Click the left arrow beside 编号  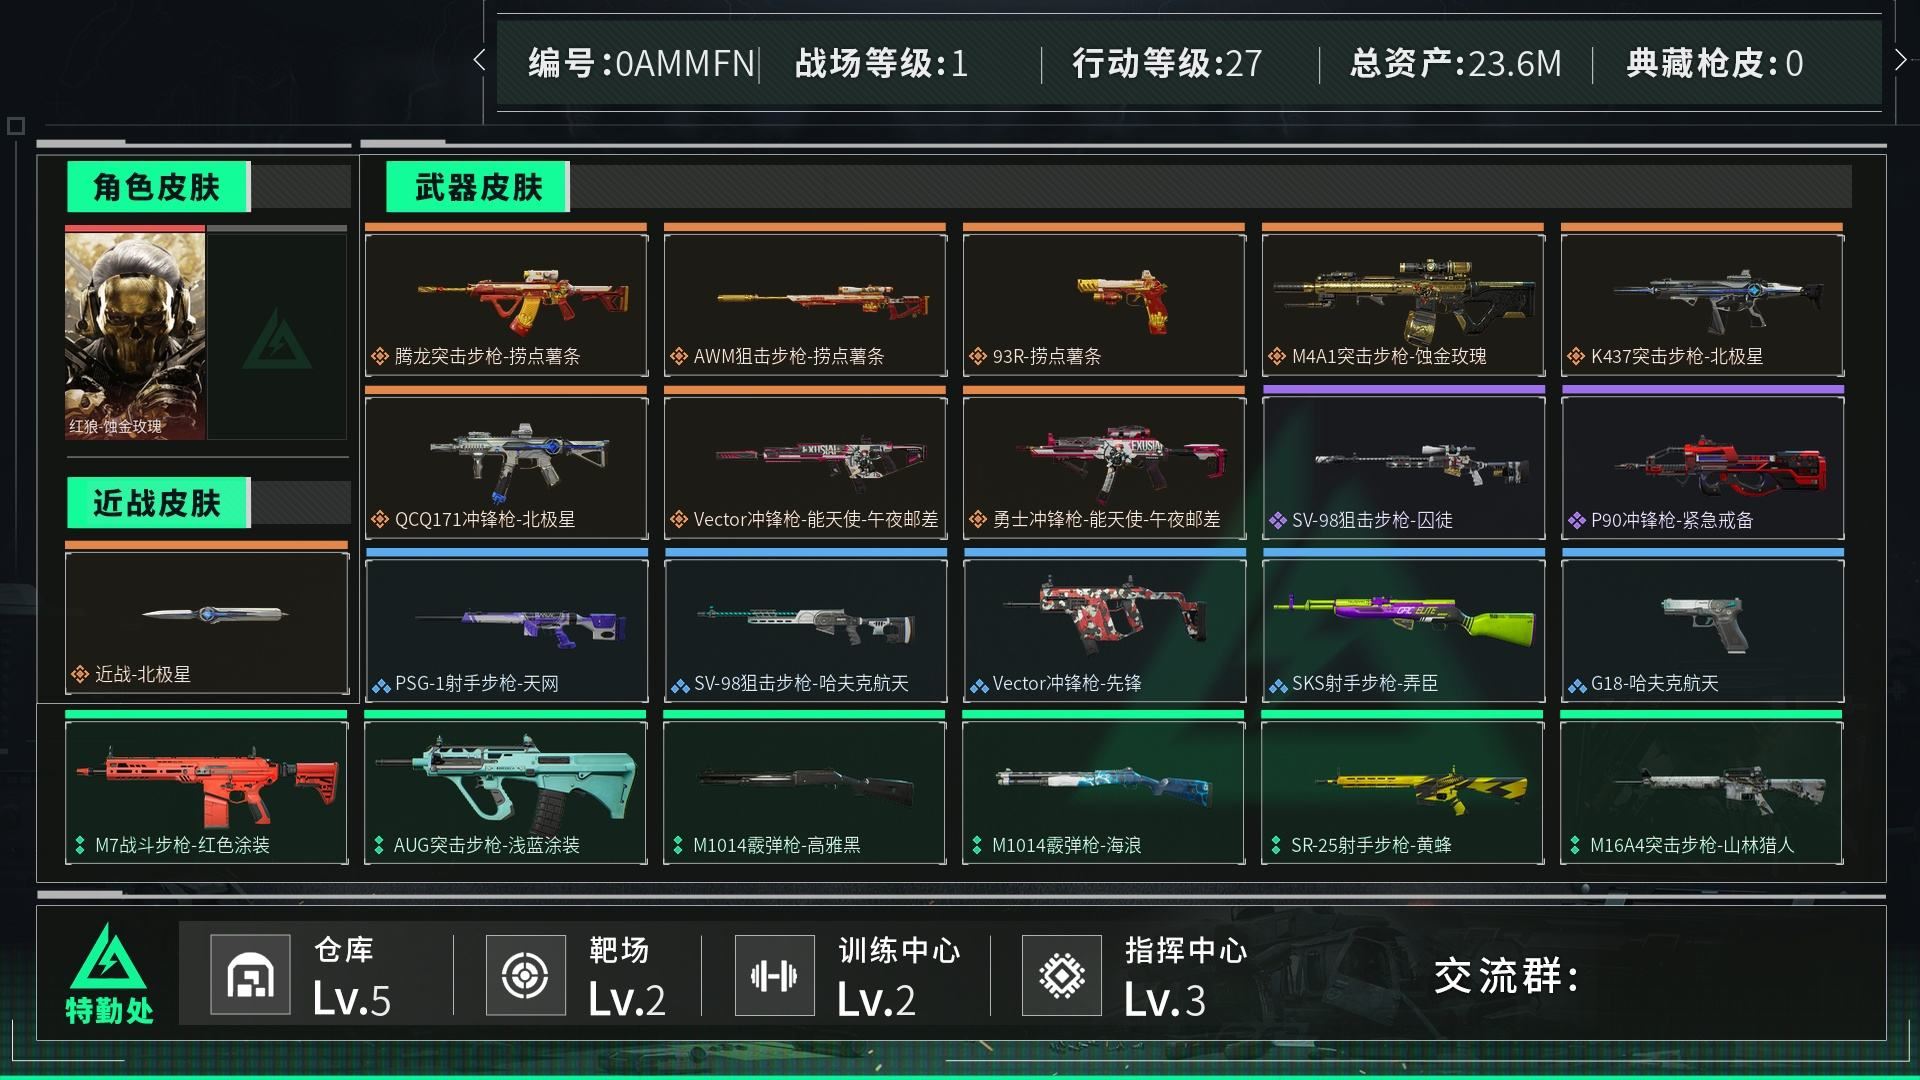coord(480,60)
